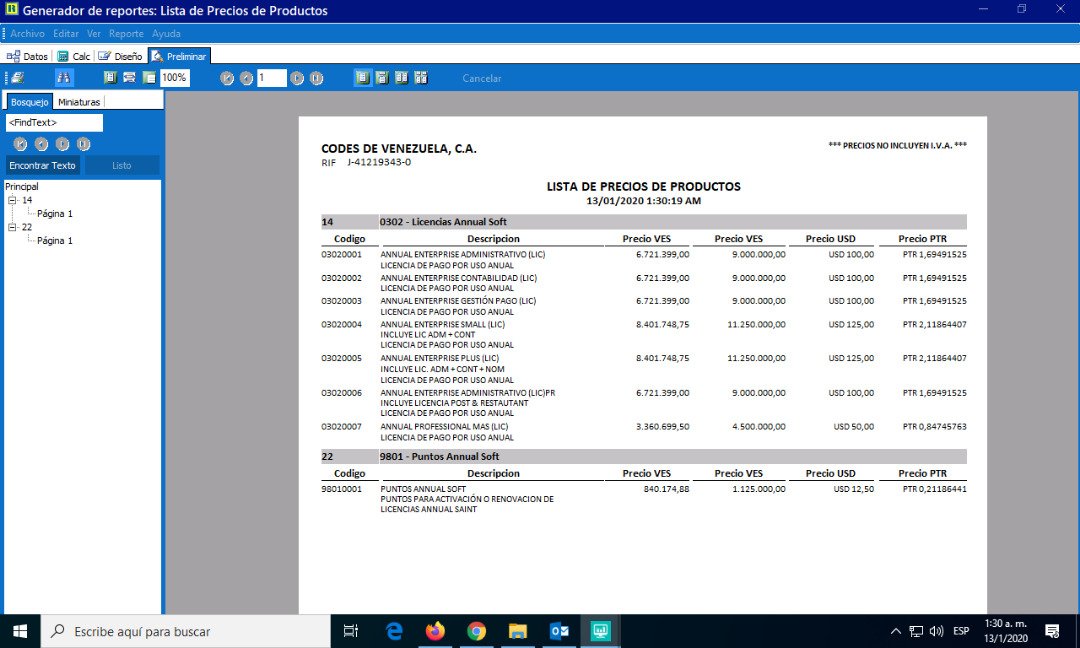Screen dimensions: 1080x648
Task: Select Página 1 under group 14
Action: (x=54, y=213)
